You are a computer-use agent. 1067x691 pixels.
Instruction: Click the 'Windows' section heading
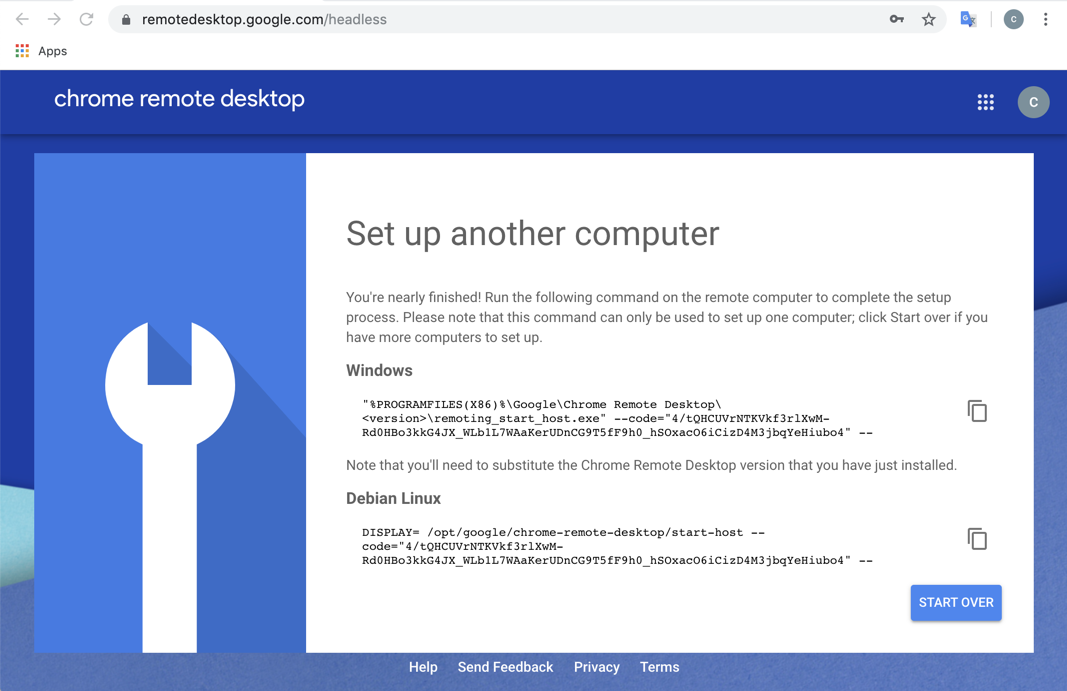379,370
